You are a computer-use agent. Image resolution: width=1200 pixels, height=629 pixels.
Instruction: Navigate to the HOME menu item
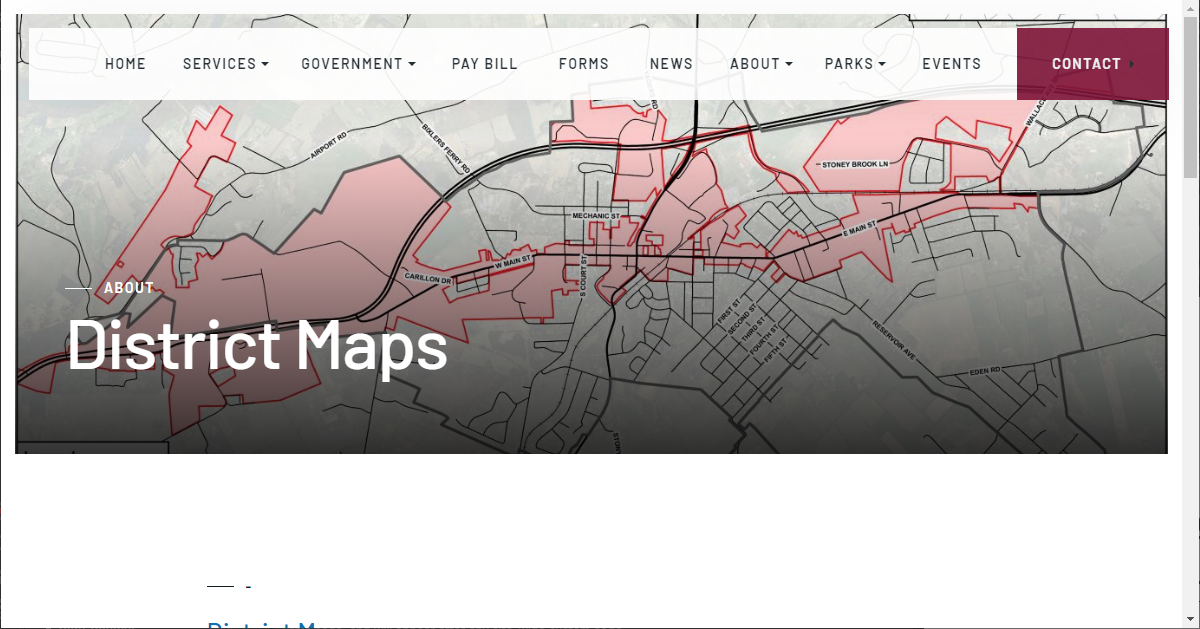click(x=126, y=63)
